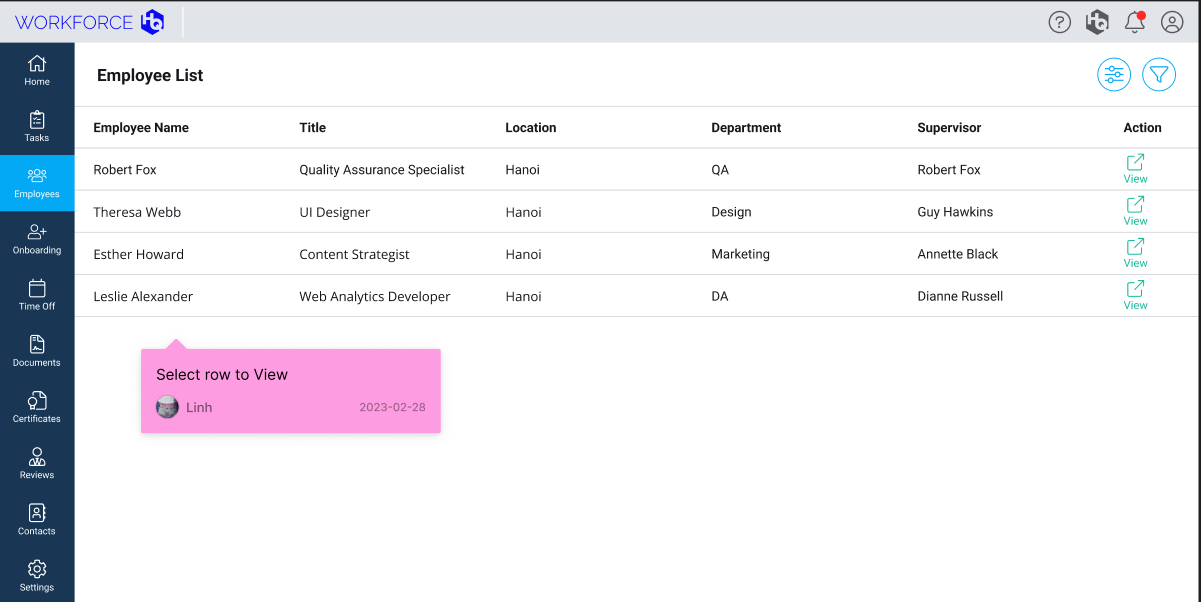
Task: Click the notifications bell icon
Action: point(1134,22)
